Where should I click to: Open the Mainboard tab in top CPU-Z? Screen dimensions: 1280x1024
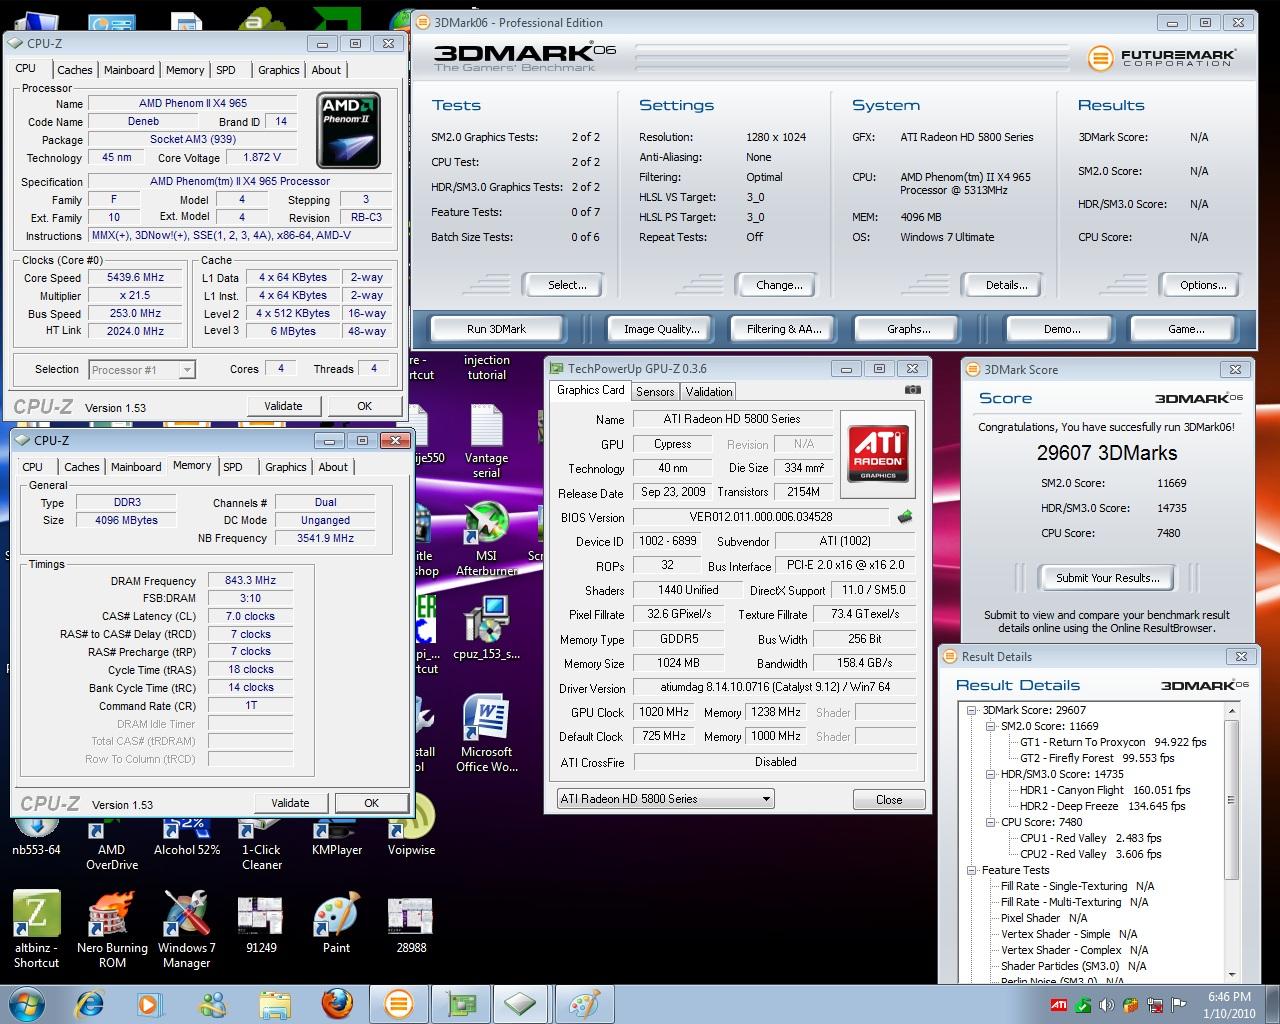pos(129,70)
